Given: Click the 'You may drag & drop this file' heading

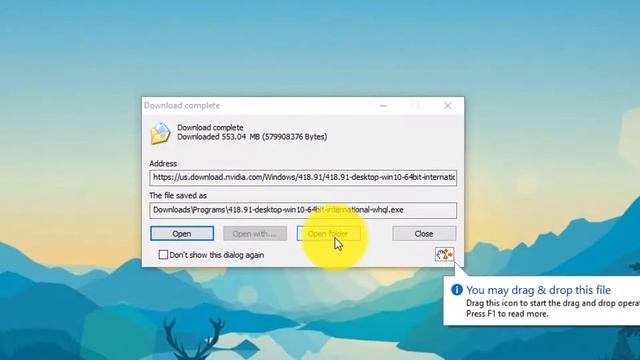Looking at the screenshot, I should (538, 290).
